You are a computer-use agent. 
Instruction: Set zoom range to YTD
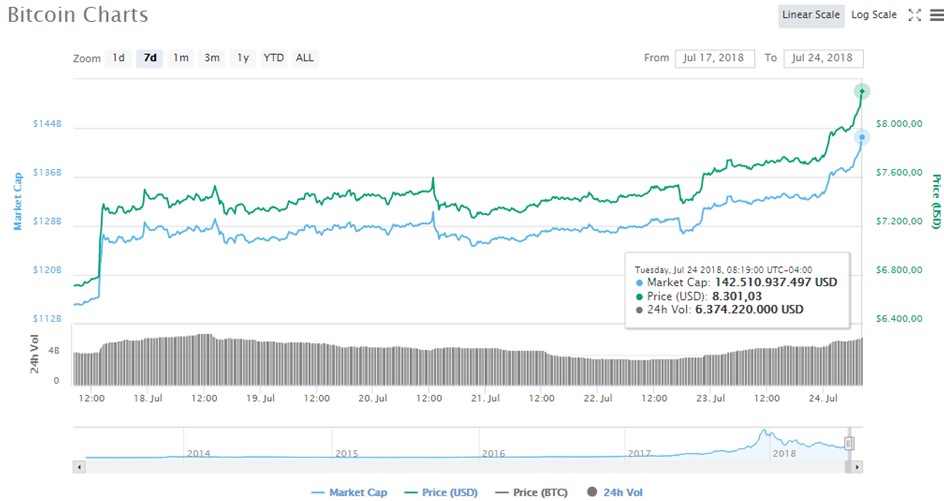coord(273,58)
